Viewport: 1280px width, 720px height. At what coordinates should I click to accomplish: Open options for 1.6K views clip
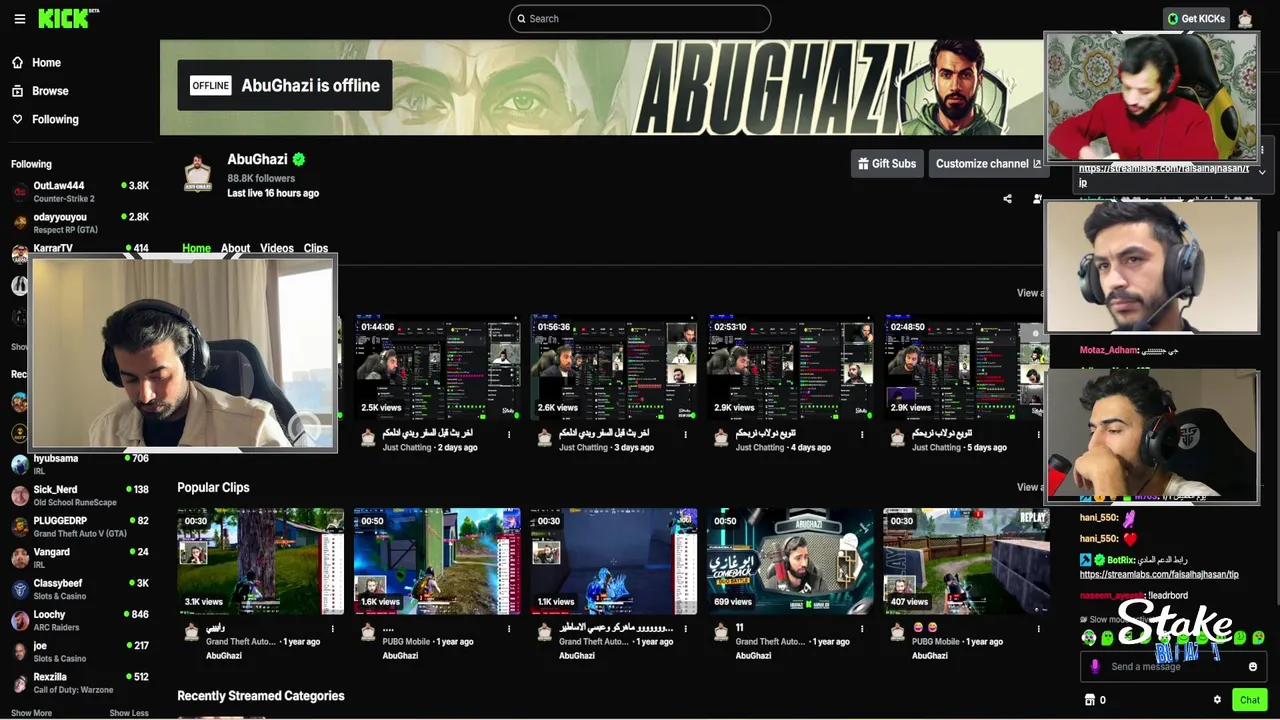[509, 628]
